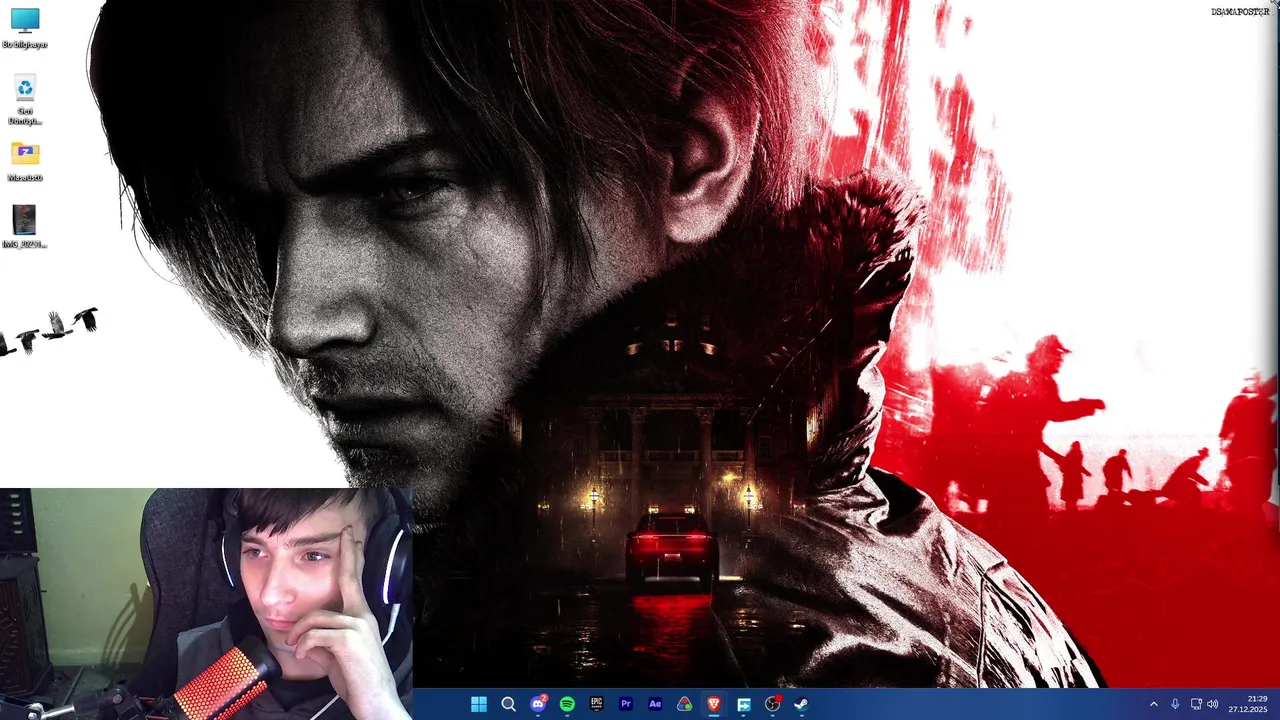
Task: Select the Masaüstü folder on desktop
Action: (25, 162)
